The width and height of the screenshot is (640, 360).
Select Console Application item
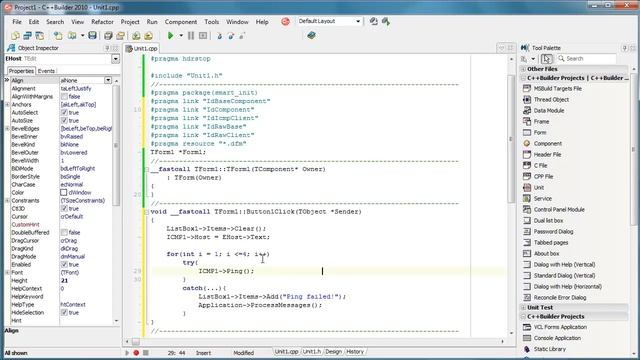click(x=557, y=338)
